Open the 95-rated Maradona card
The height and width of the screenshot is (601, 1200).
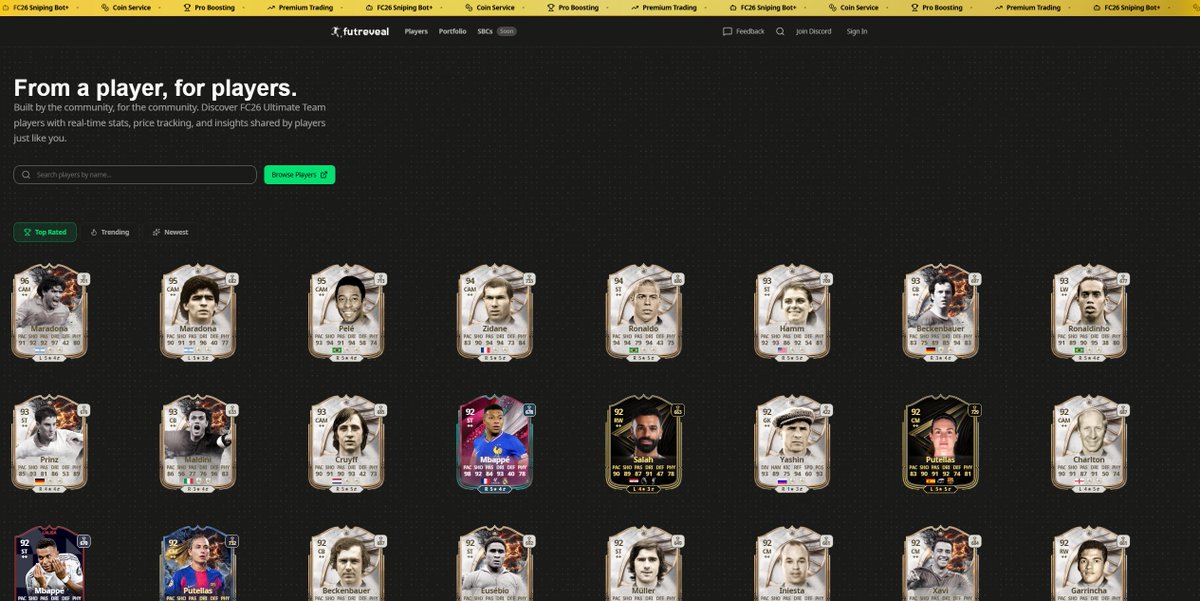197,312
